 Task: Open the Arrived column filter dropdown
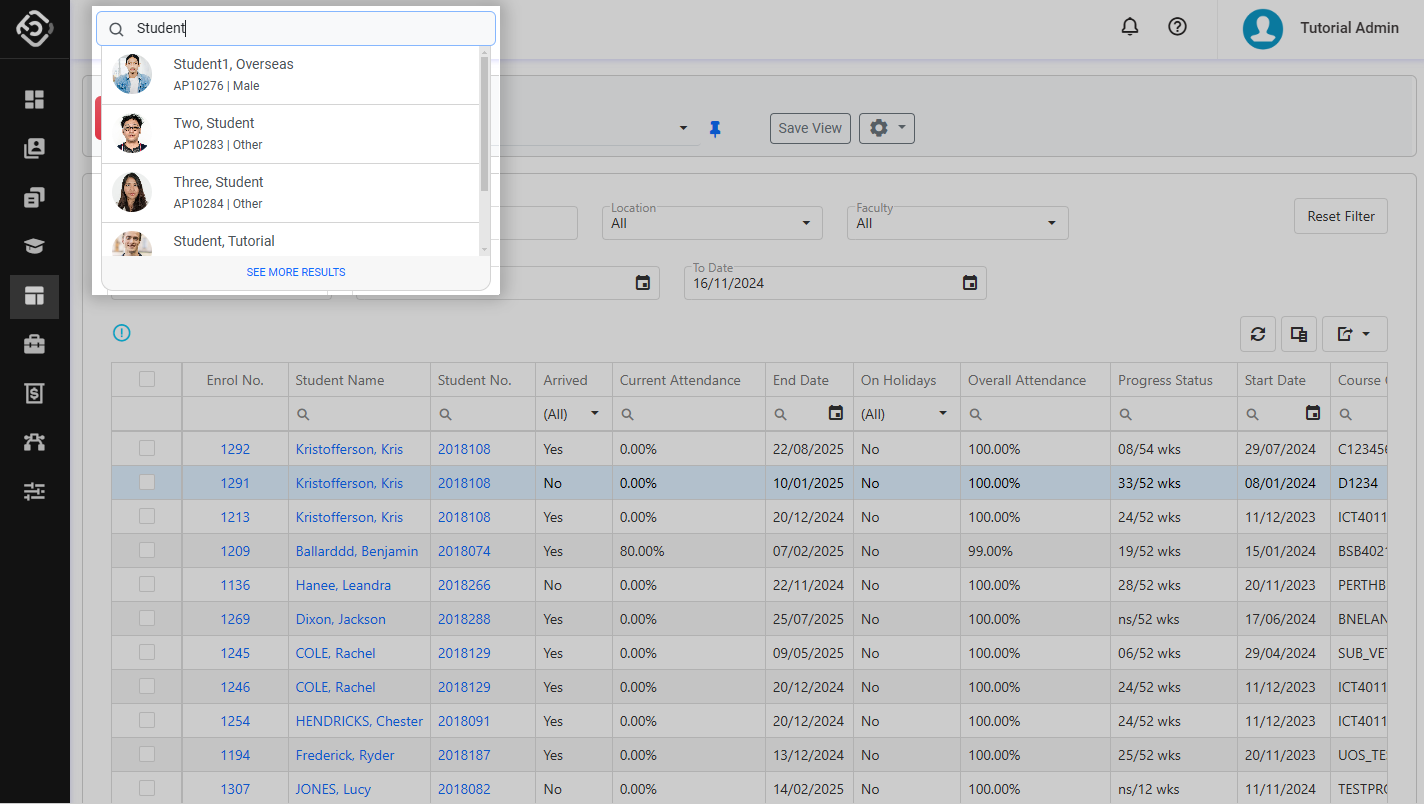pyautogui.click(x=595, y=414)
